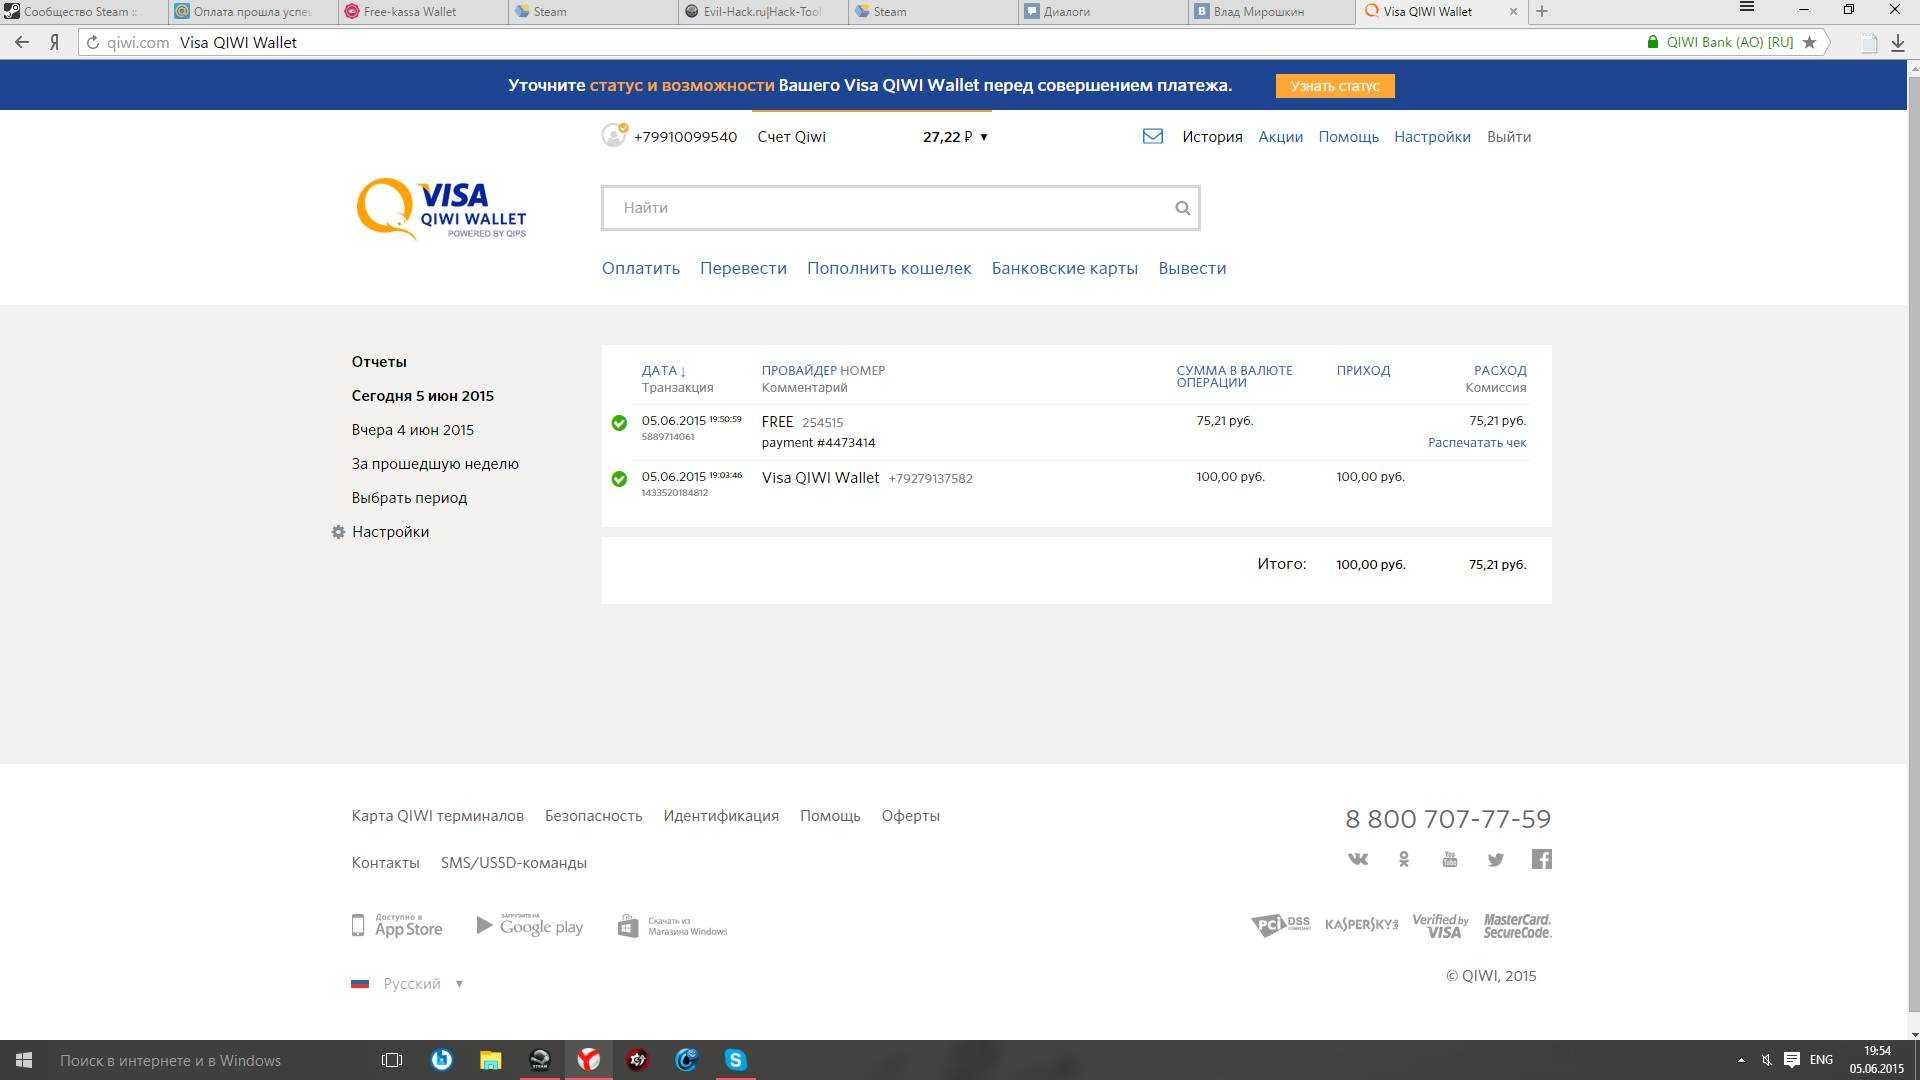This screenshot has width=1920, height=1080.
Task: Click Выбрать период link
Action: [x=409, y=498]
